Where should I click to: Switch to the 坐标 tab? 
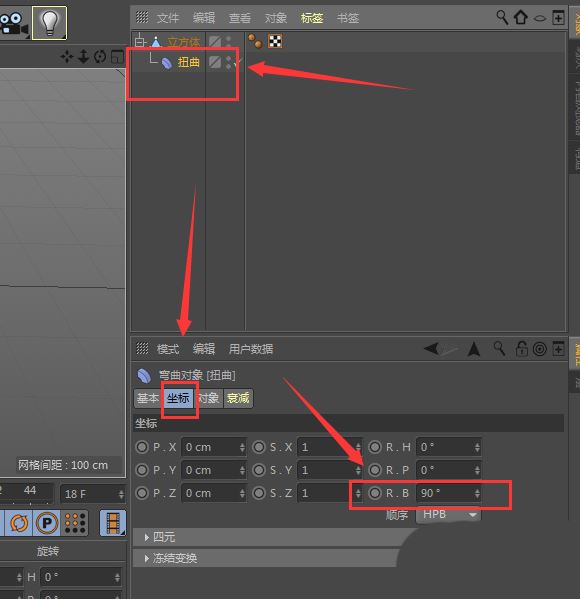tap(178, 398)
